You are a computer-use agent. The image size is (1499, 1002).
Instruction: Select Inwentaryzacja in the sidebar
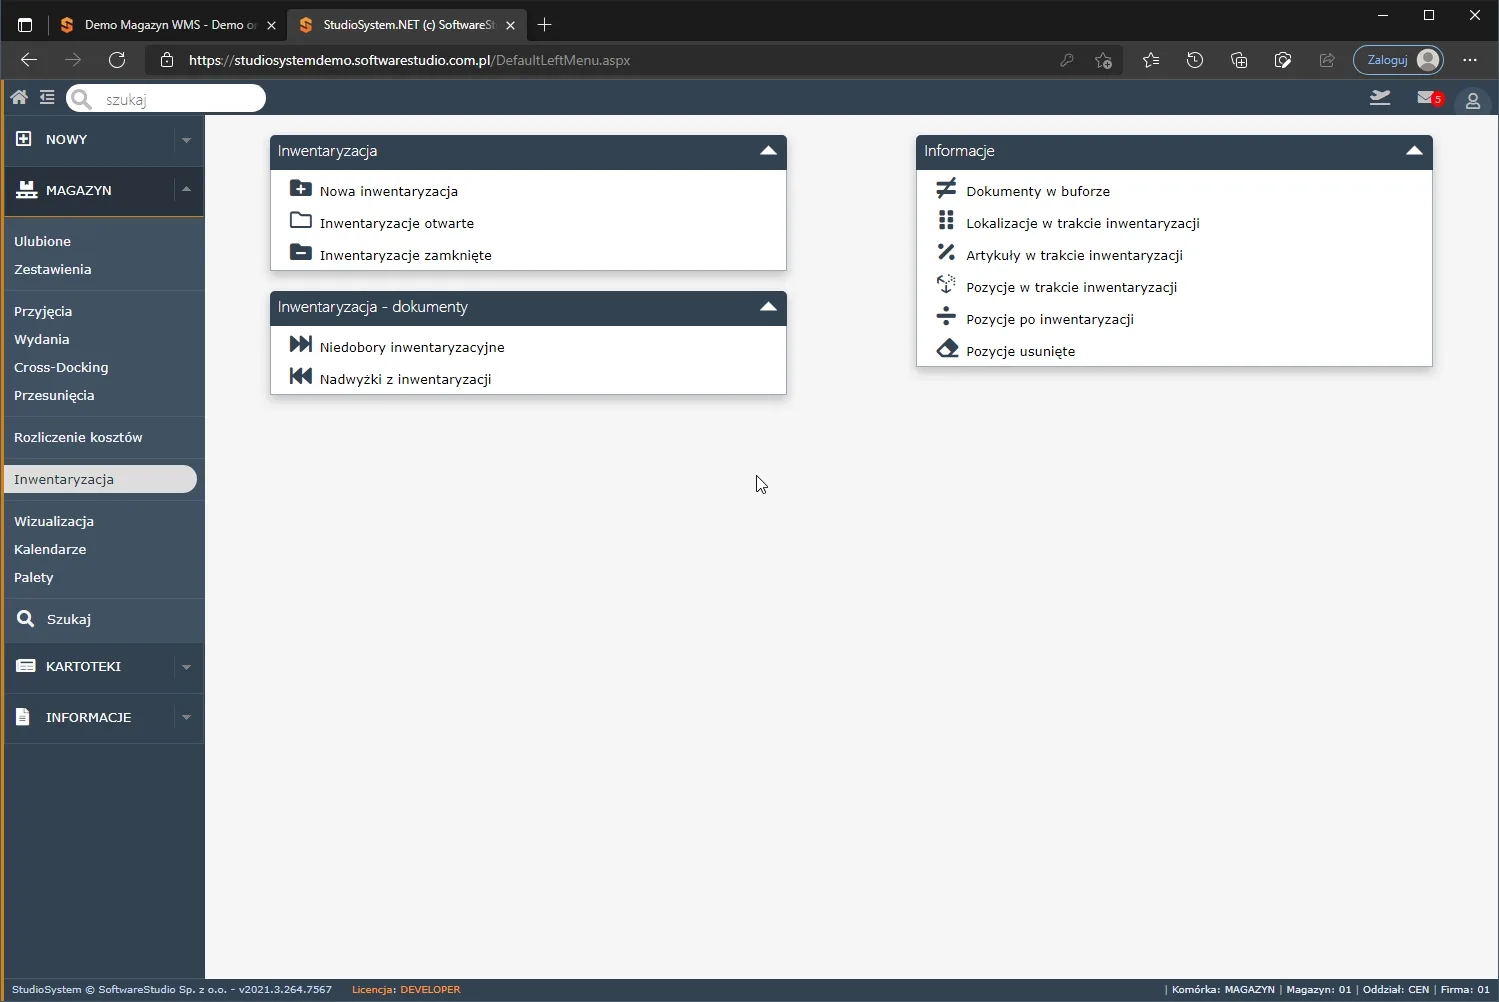[x=100, y=479]
